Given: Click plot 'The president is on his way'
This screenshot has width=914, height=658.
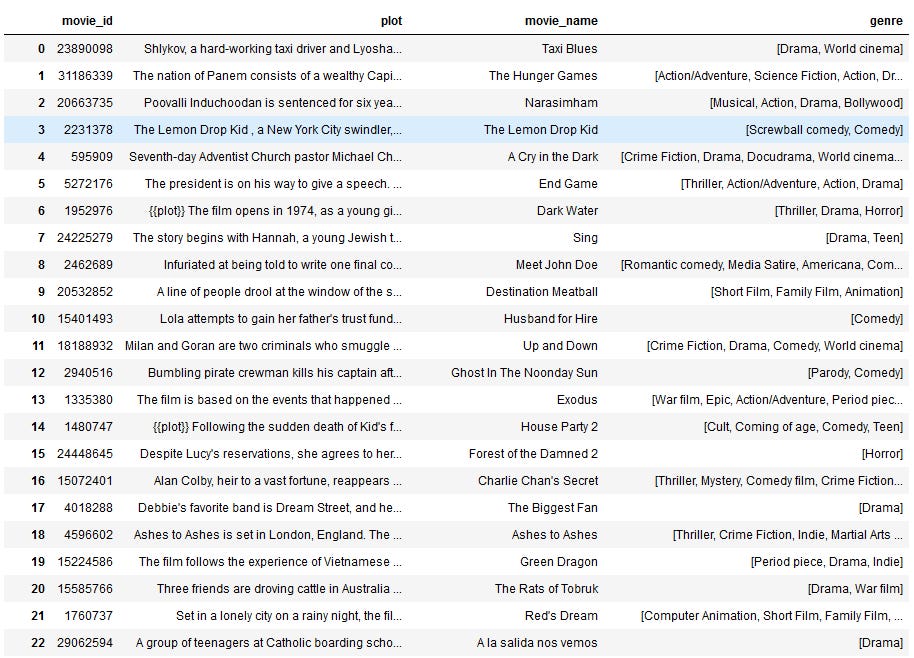Looking at the screenshot, I should 273,184.
